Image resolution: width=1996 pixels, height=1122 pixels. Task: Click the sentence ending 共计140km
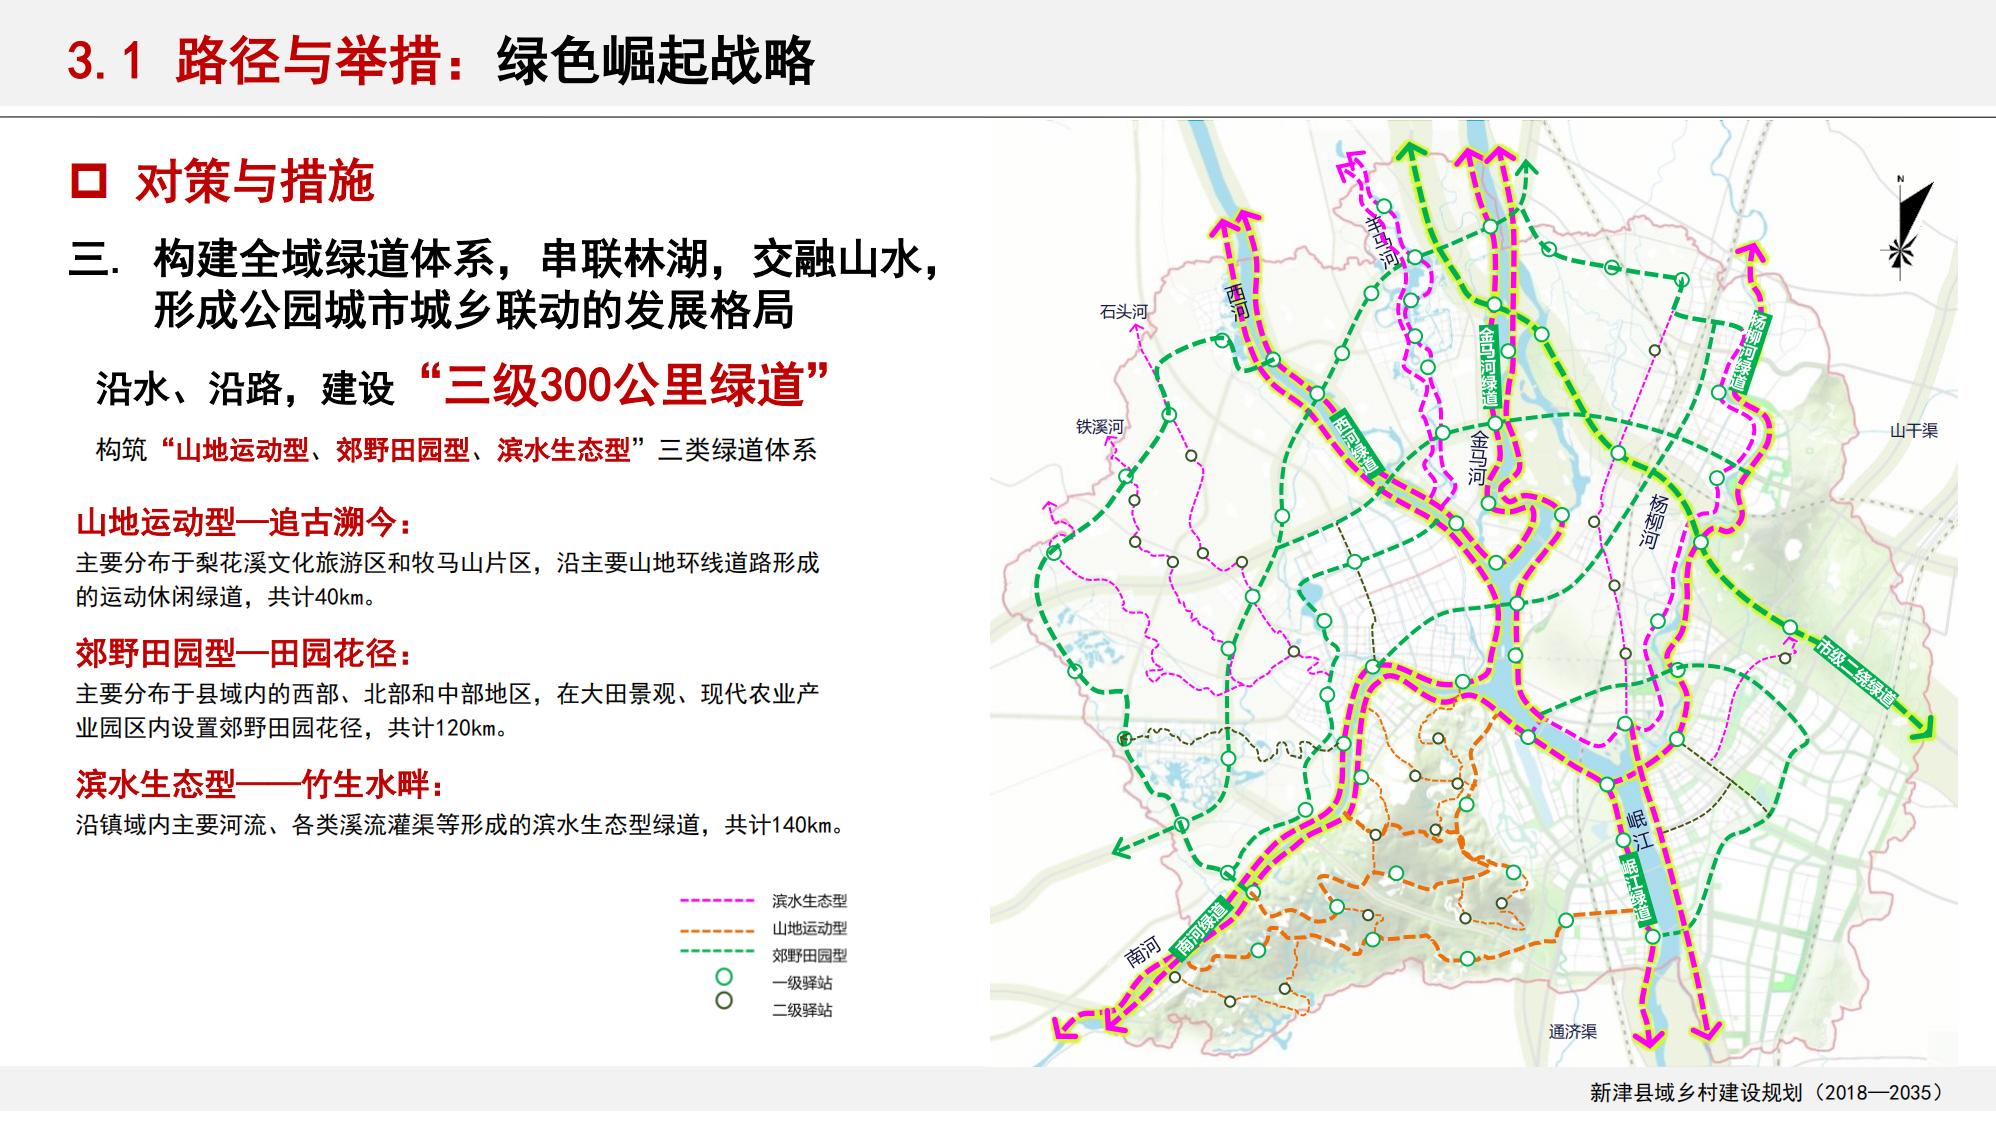point(462,826)
